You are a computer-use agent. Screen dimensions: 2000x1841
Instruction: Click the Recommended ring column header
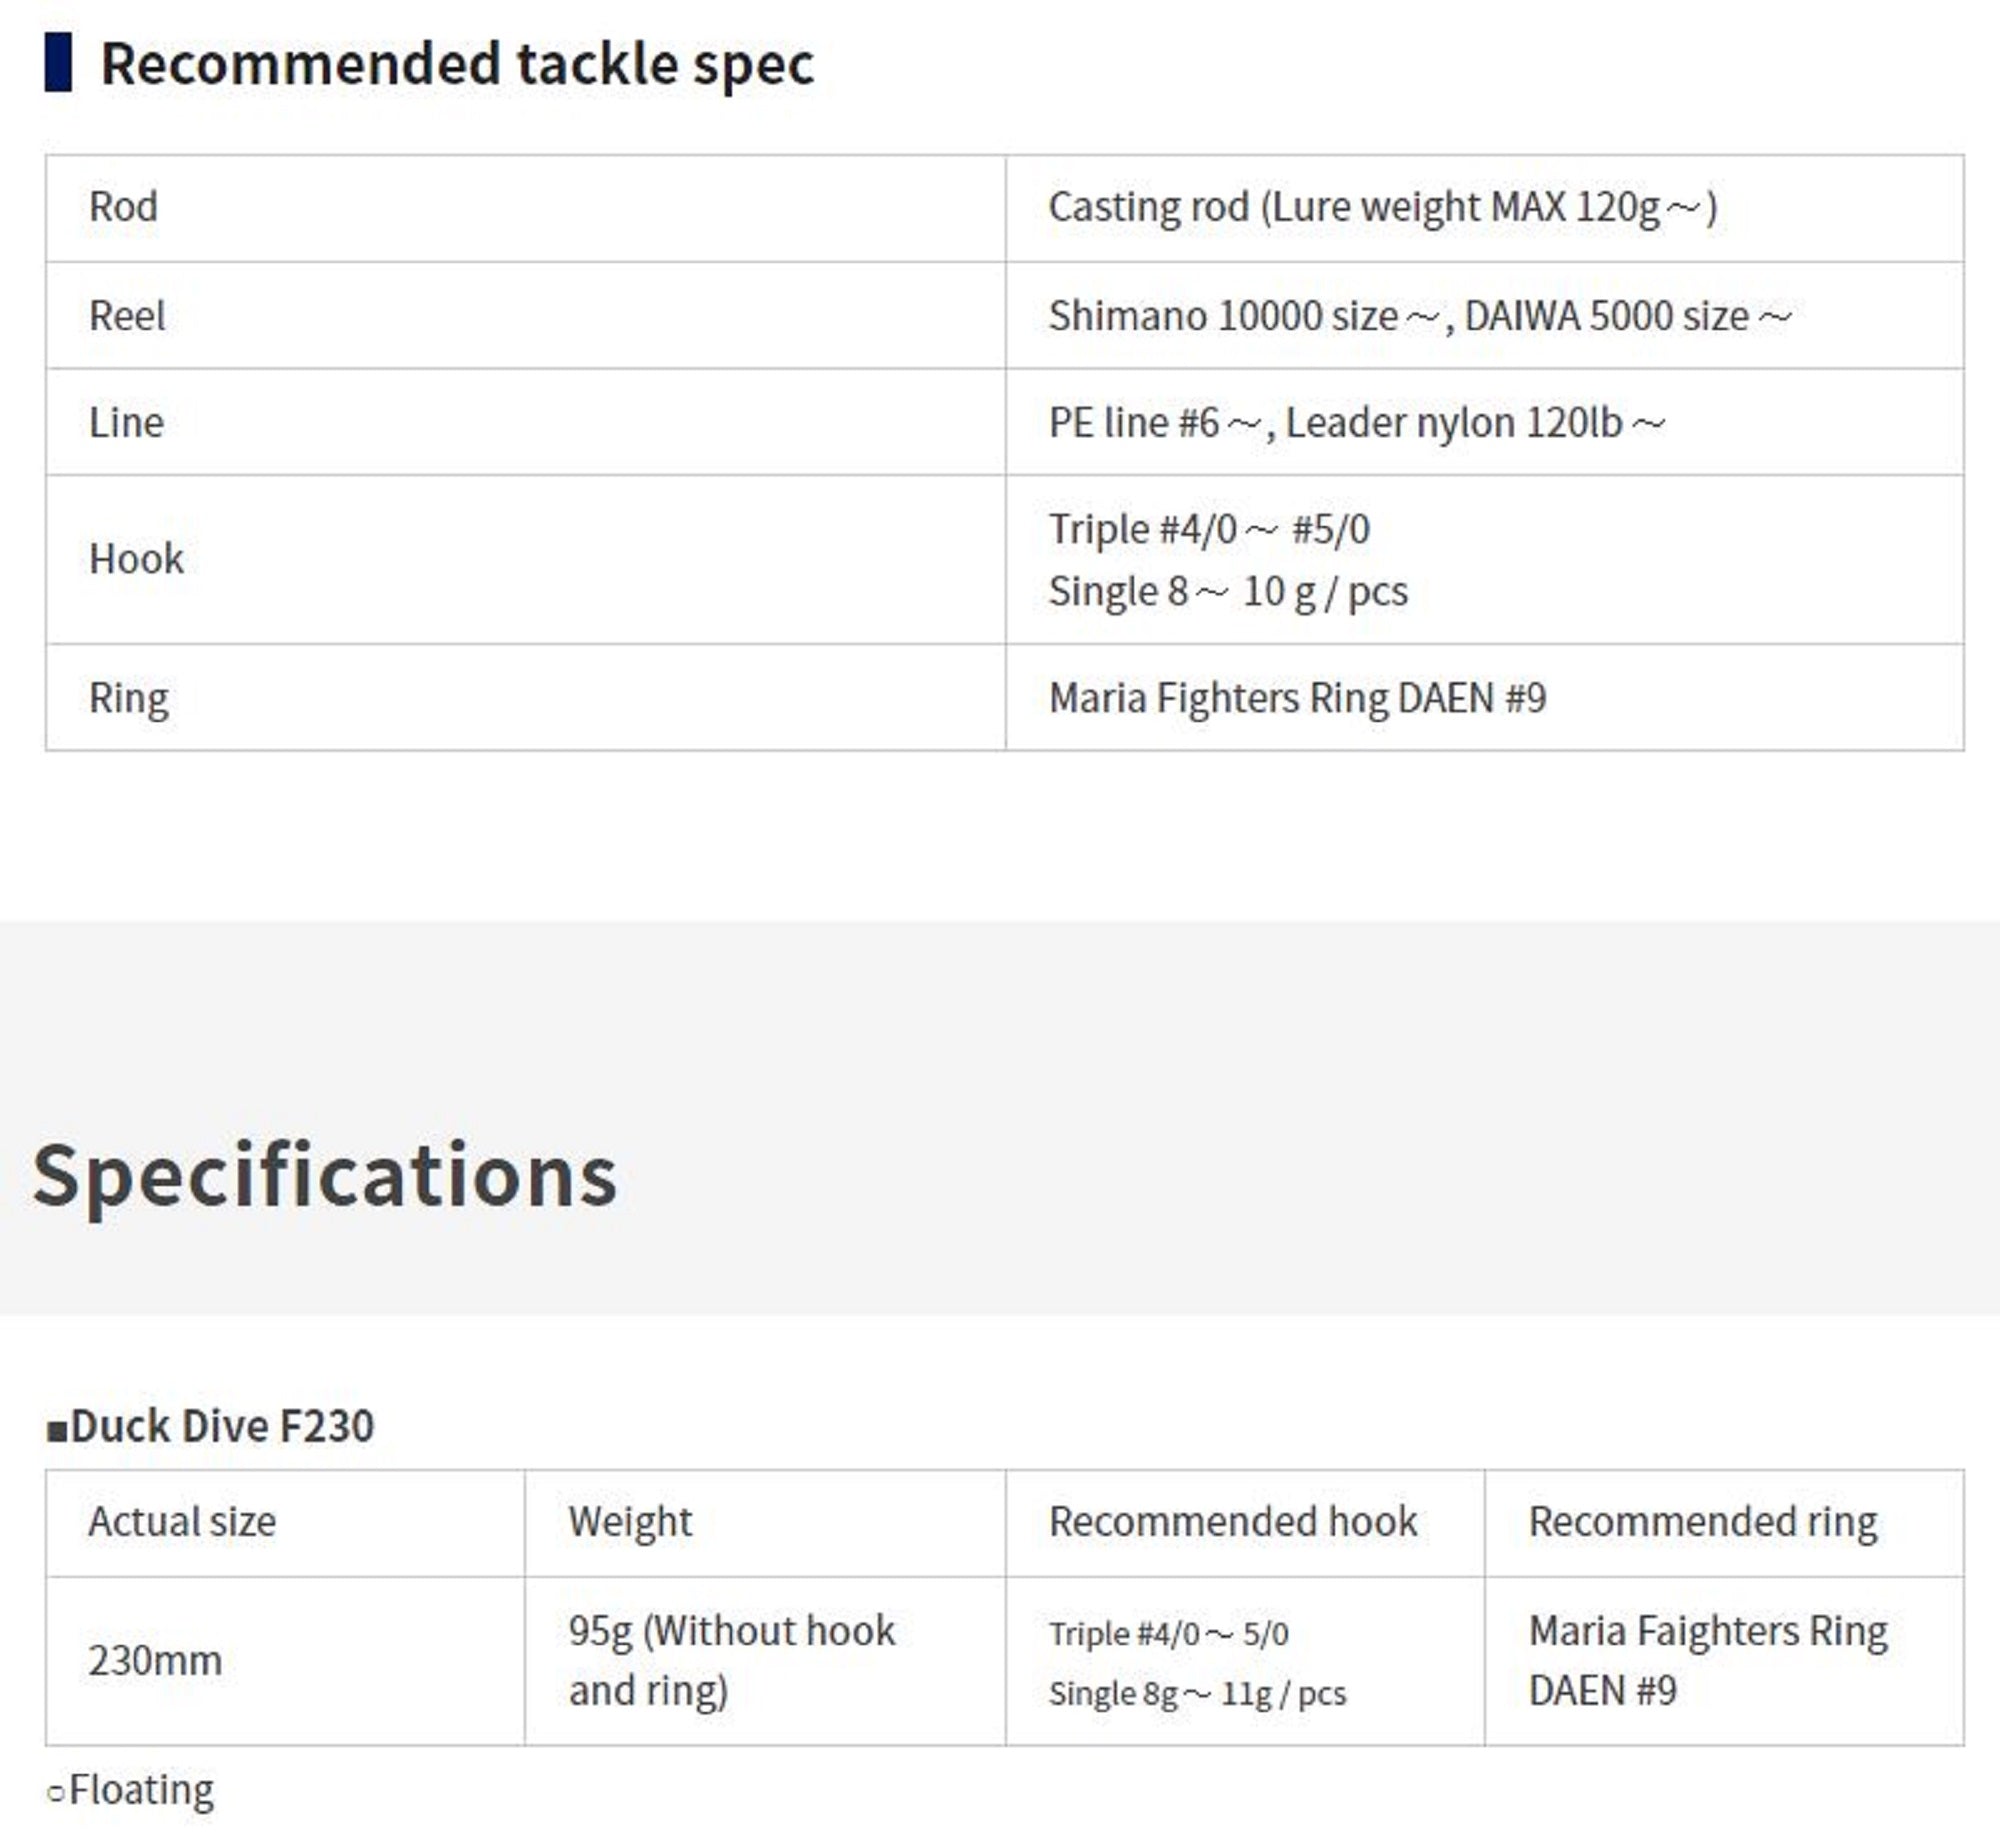point(1703,1521)
